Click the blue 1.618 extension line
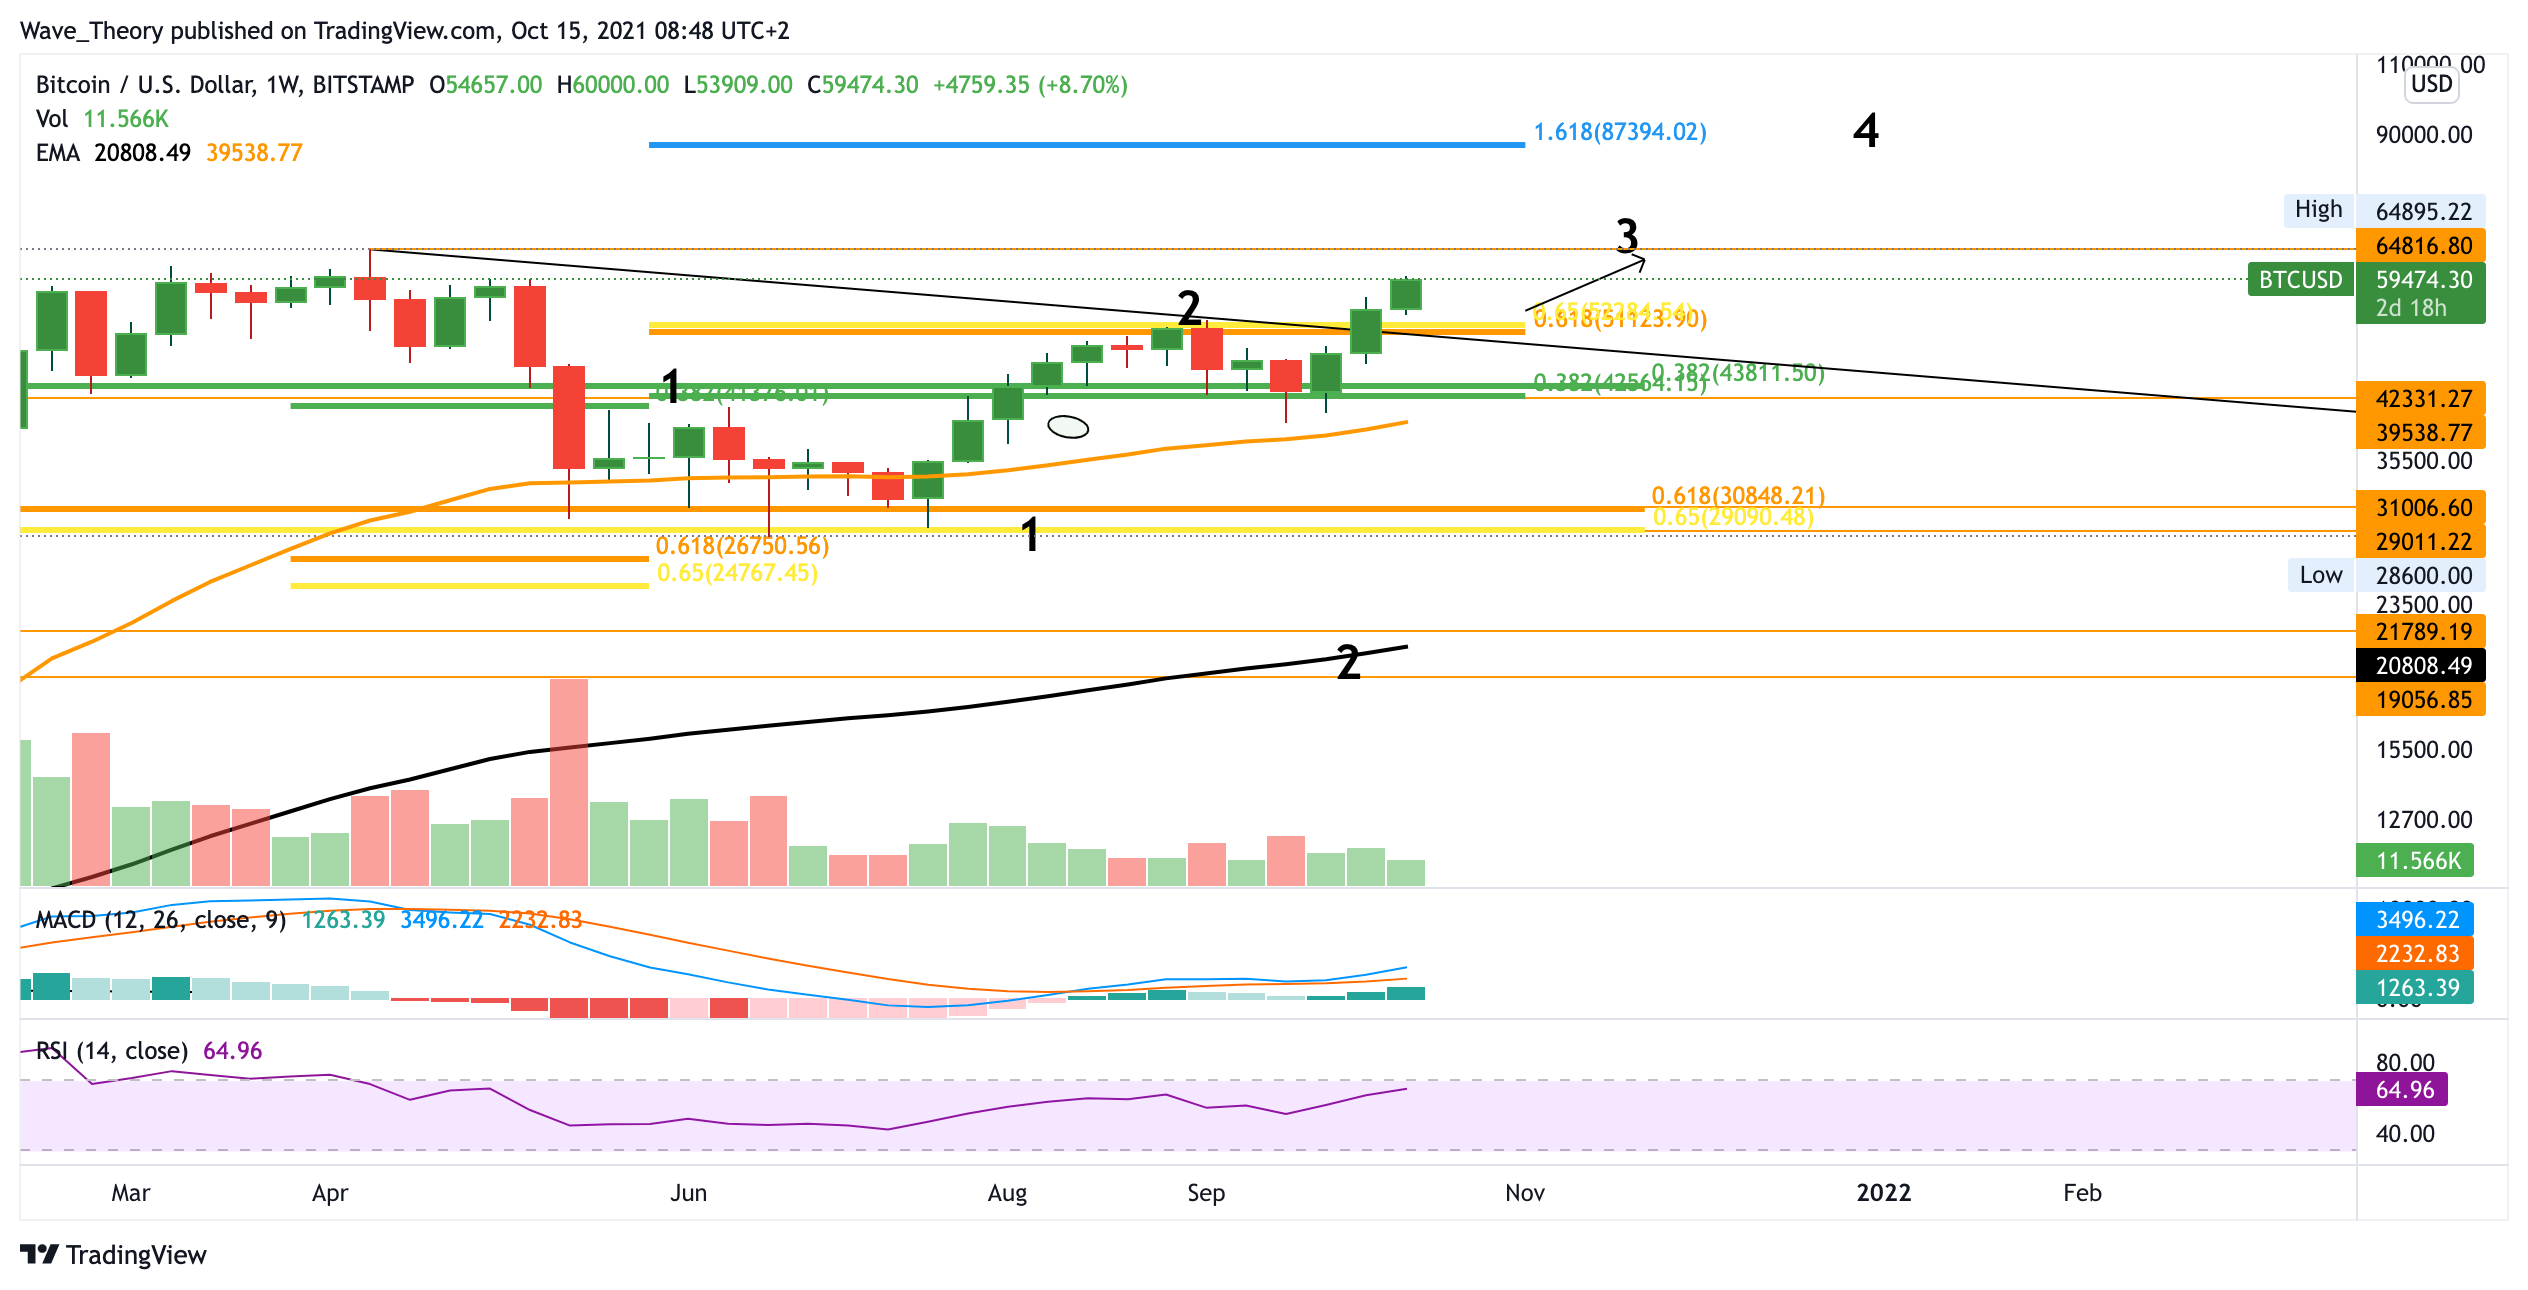2528x1290 pixels. 1085,145
